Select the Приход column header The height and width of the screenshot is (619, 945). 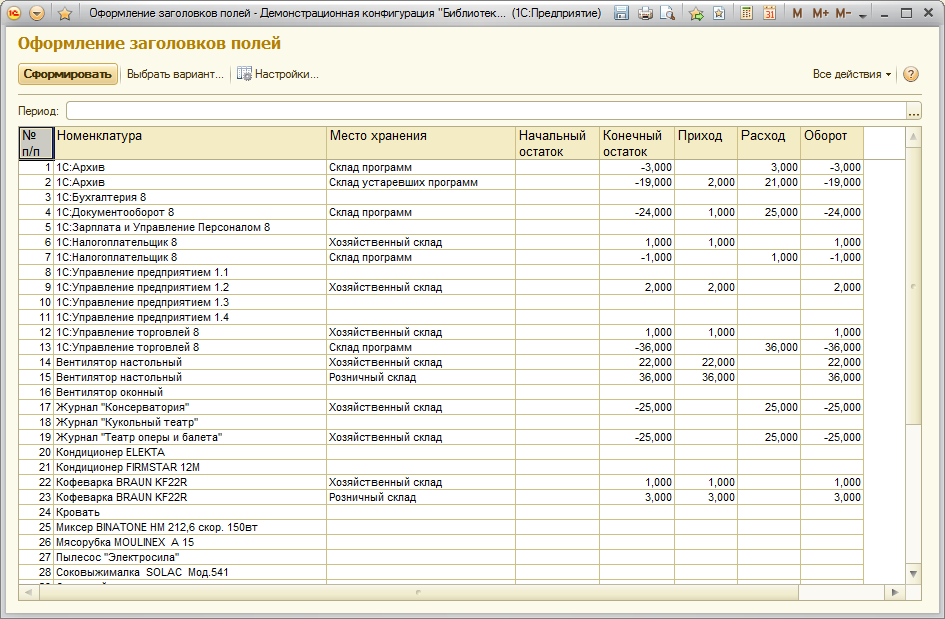[706, 143]
